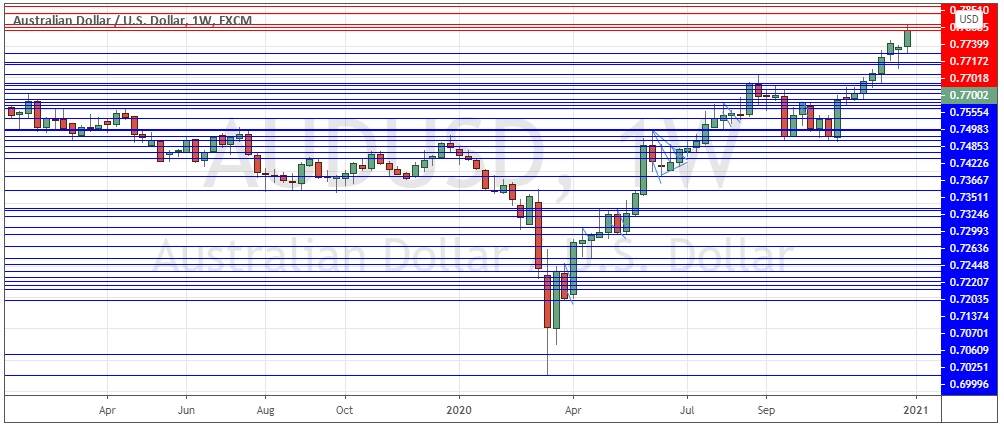Click the 0.77172 price level label
This screenshot has width=1004, height=427.
[x=970, y=61]
